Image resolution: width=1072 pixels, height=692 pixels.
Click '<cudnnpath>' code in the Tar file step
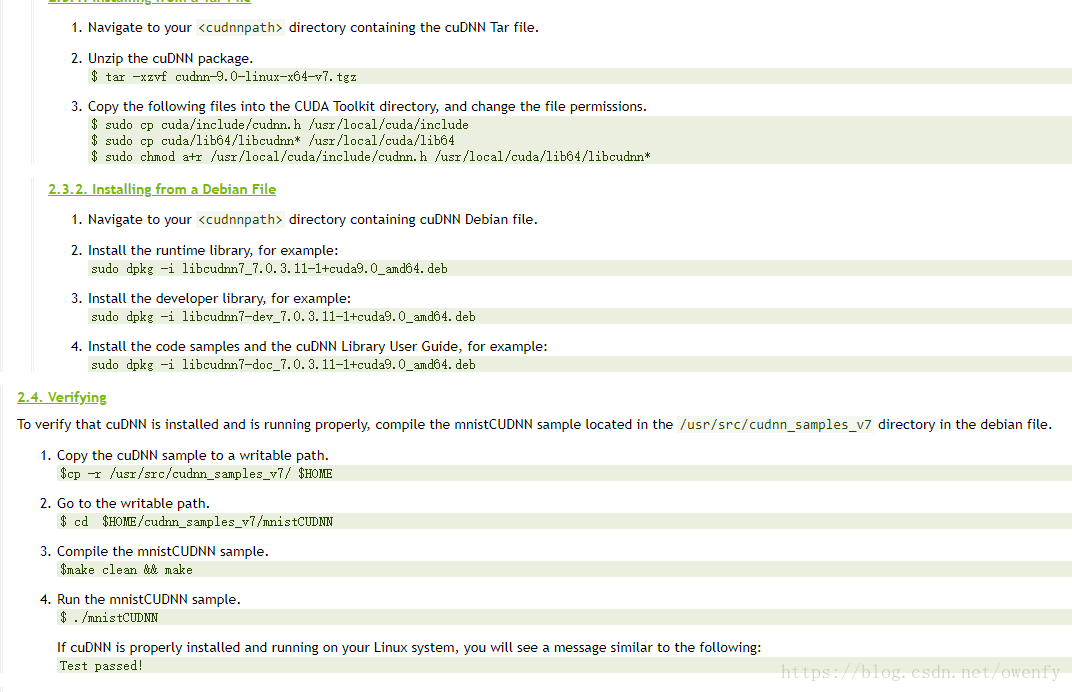pos(240,27)
